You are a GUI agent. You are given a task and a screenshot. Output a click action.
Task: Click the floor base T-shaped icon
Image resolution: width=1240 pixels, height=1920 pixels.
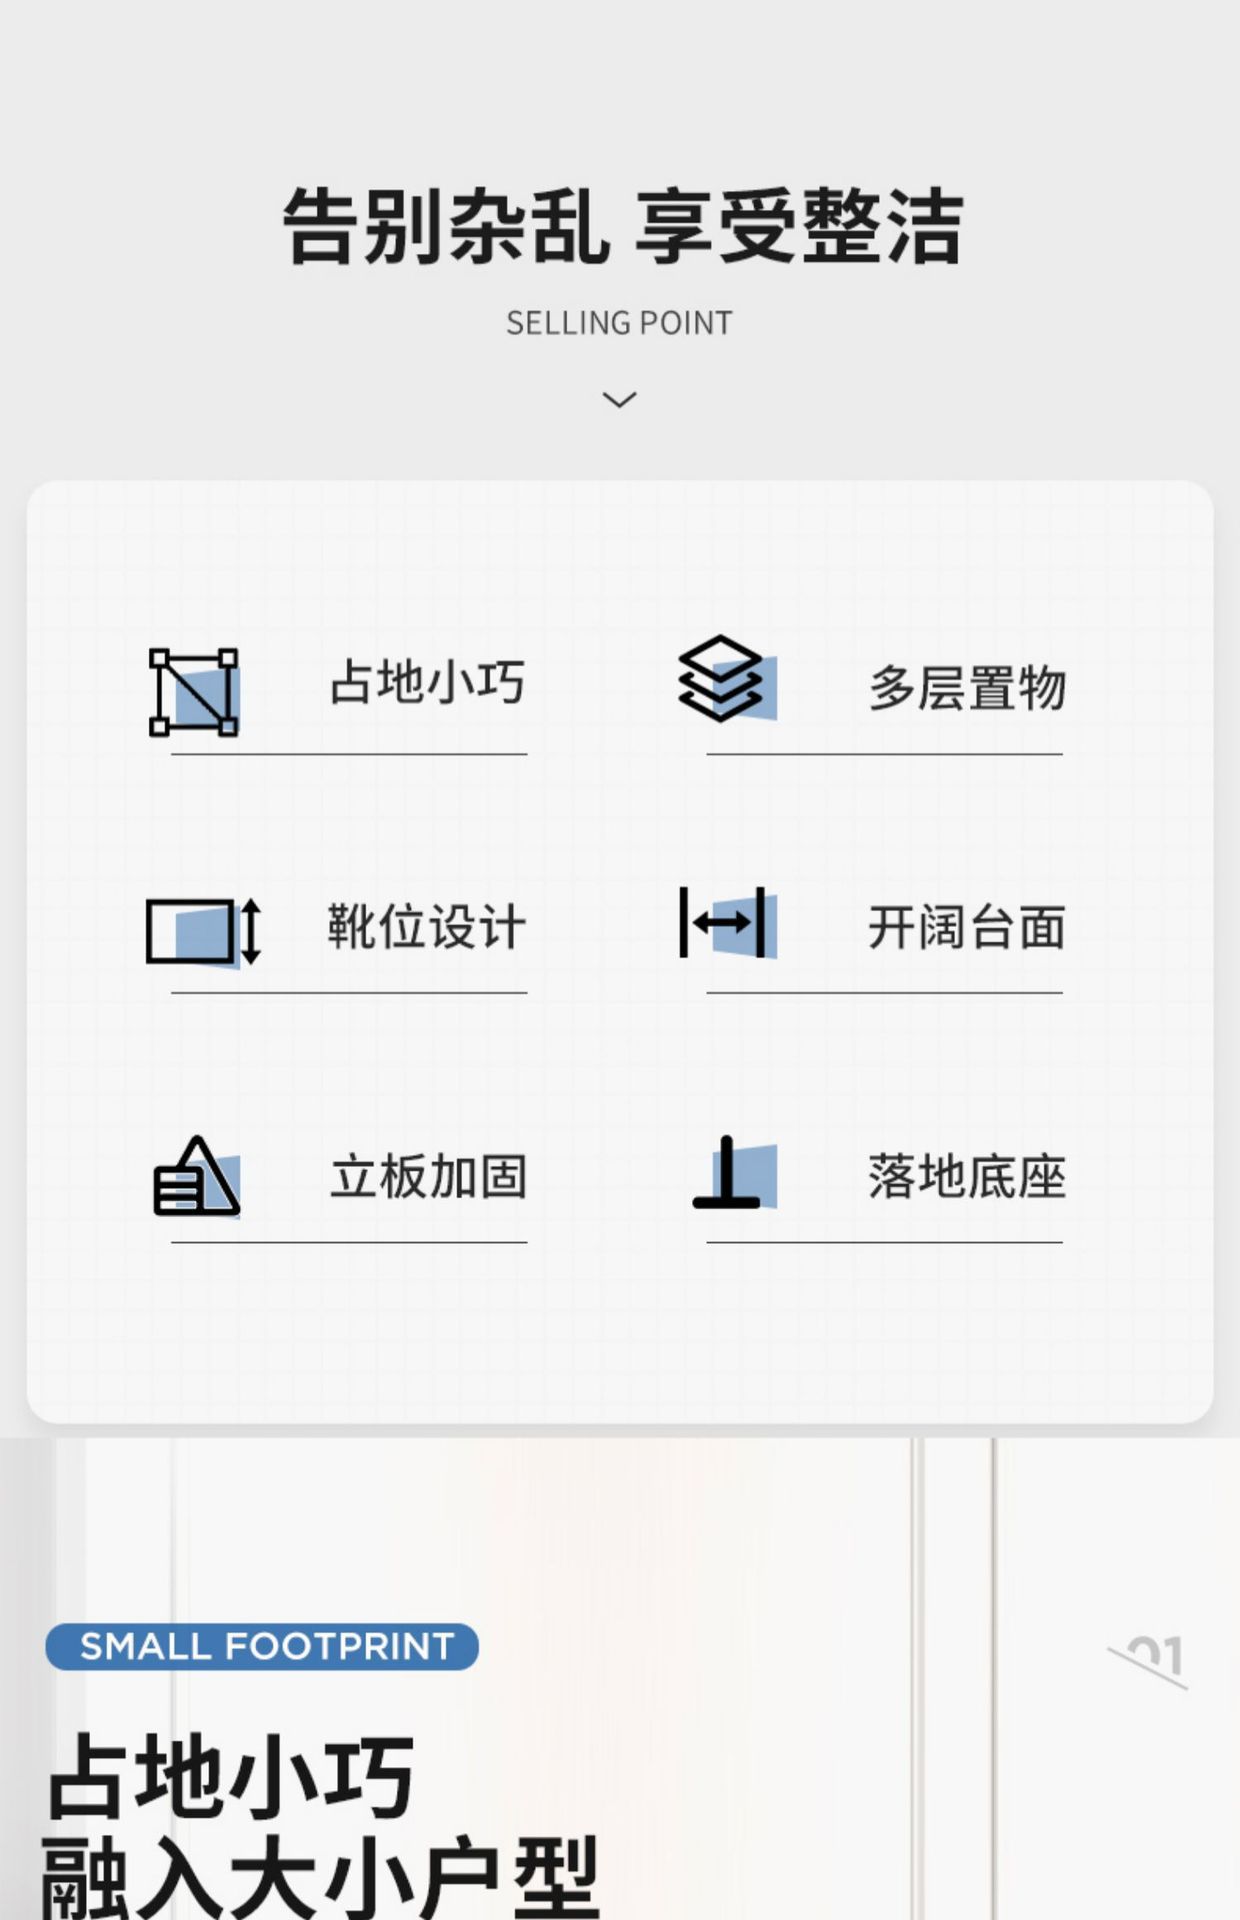pyautogui.click(x=735, y=1172)
